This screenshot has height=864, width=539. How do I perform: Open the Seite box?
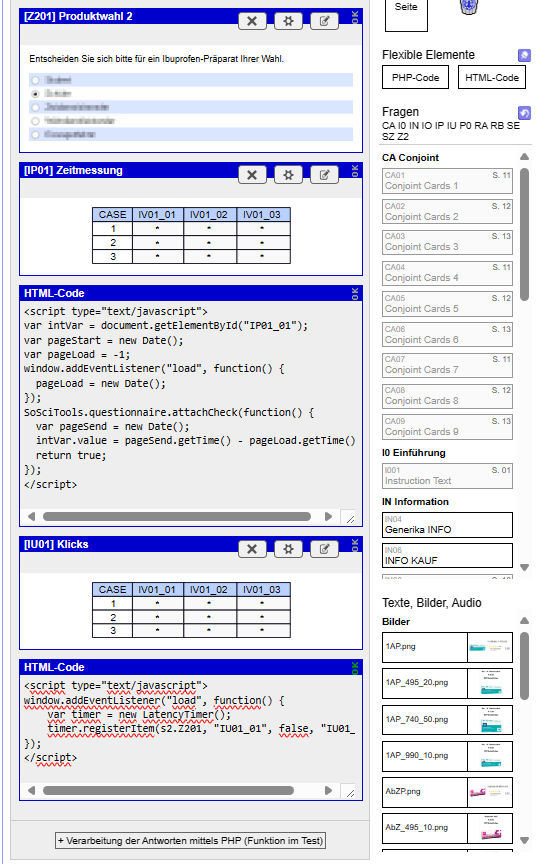point(406,13)
